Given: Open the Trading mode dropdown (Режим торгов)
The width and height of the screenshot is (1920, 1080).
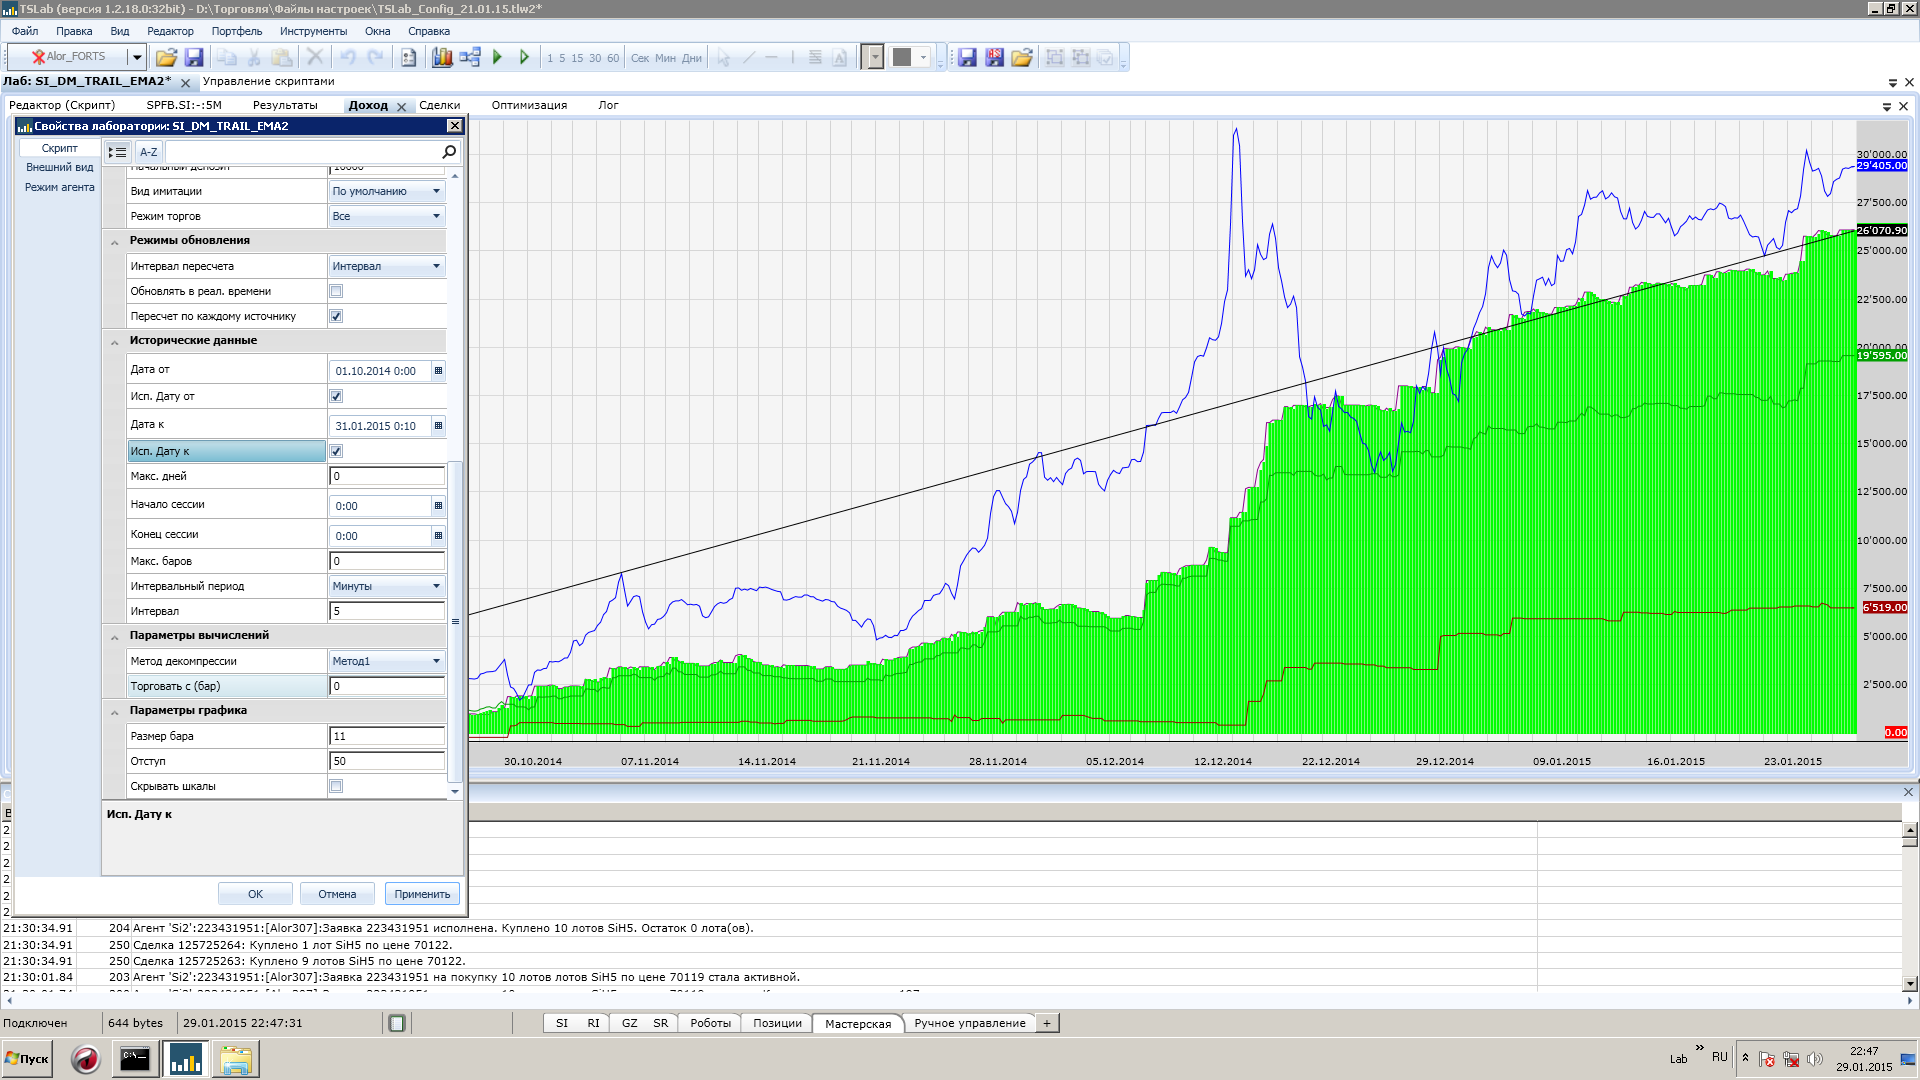Looking at the screenshot, I should [x=386, y=216].
